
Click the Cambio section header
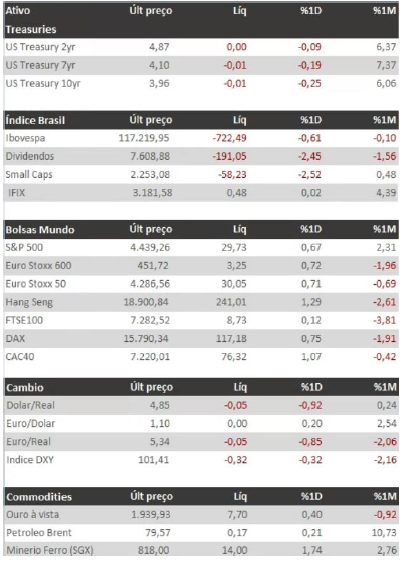coord(25,388)
